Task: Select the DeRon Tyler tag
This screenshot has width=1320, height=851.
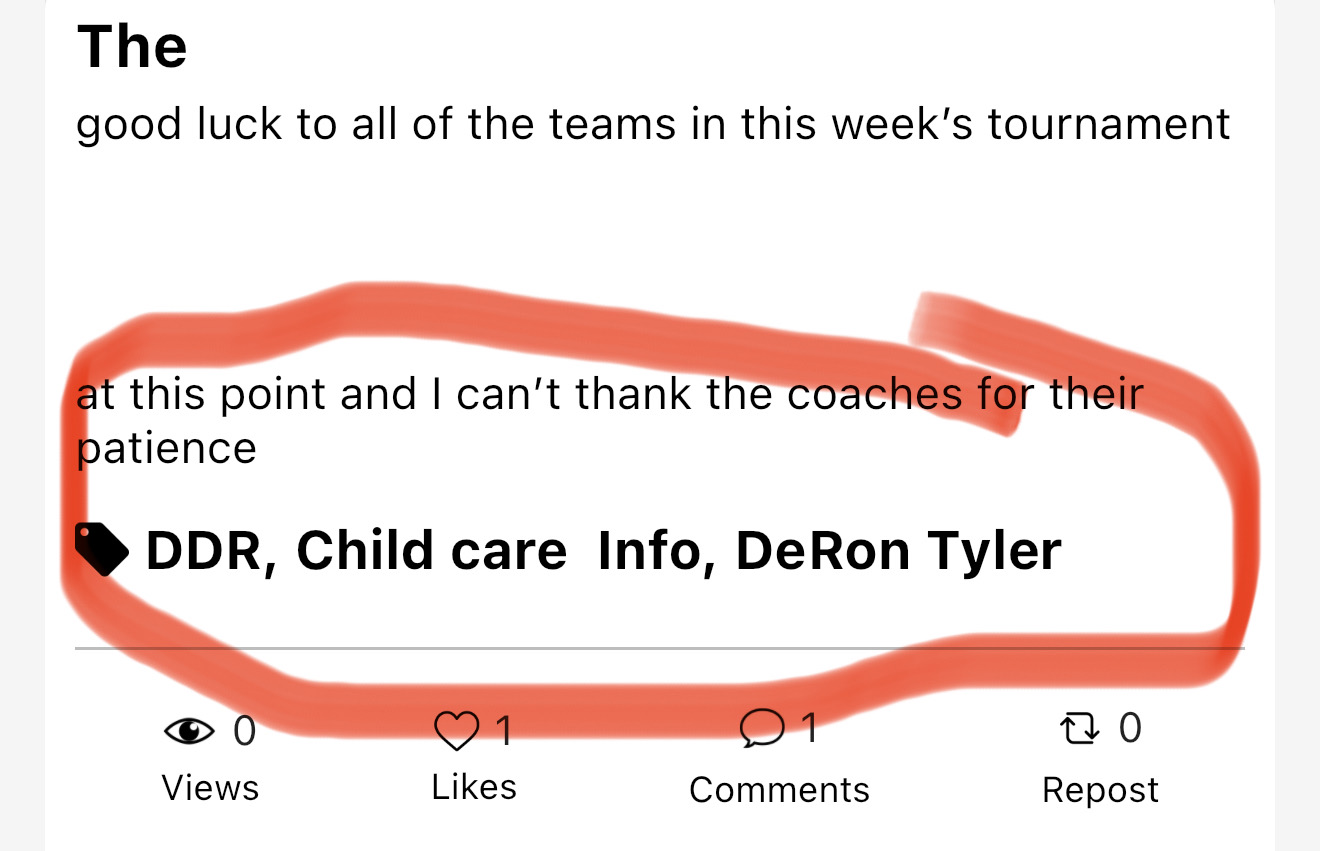Action: pos(898,551)
